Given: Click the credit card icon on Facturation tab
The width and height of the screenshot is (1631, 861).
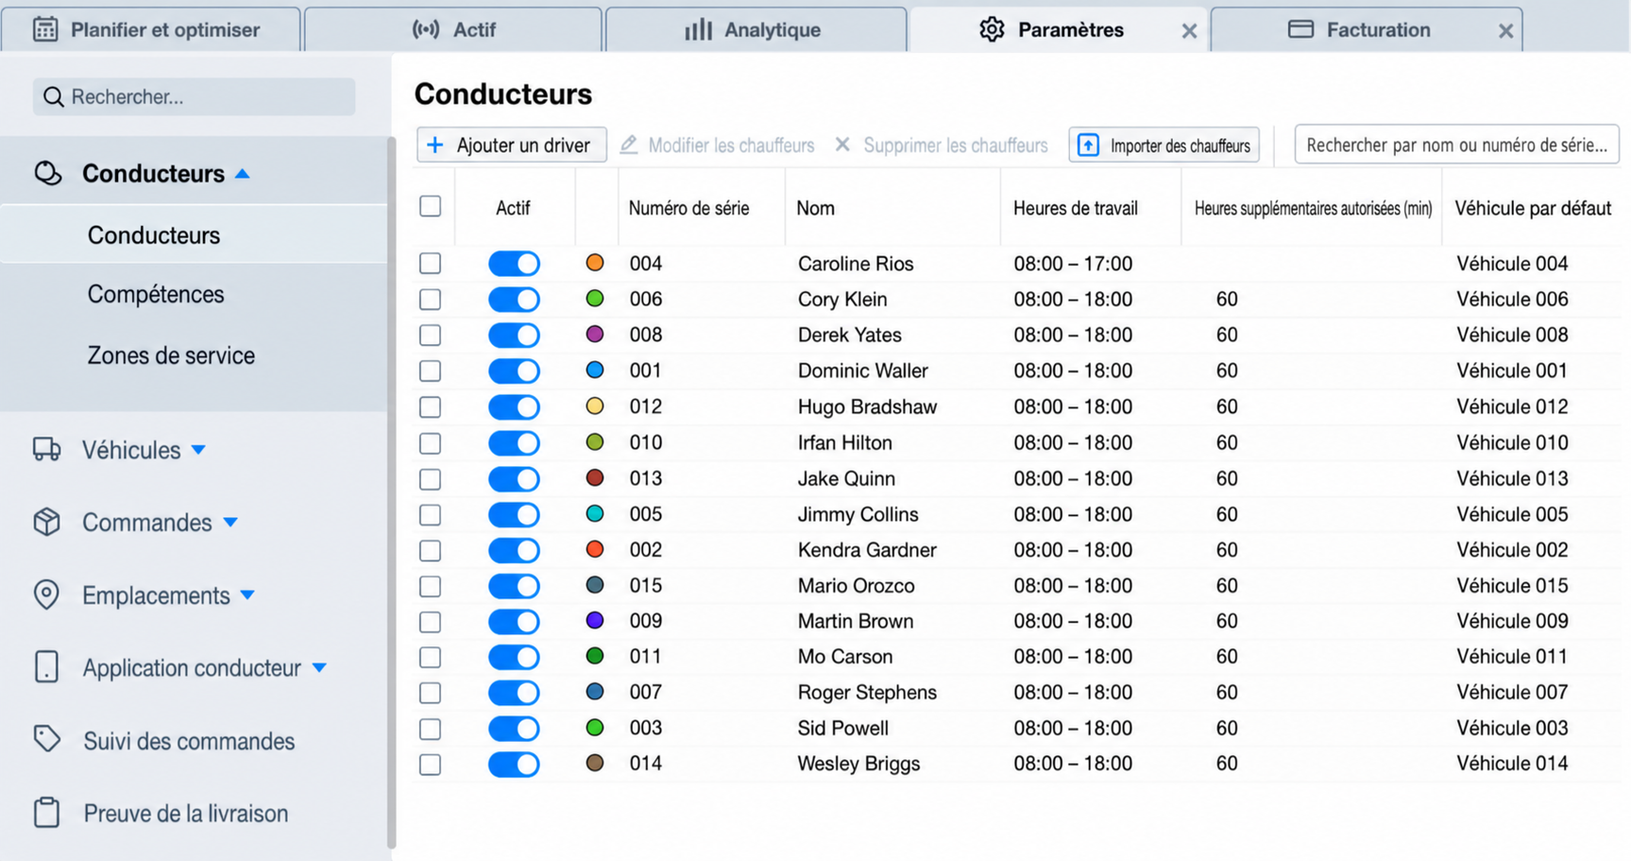Looking at the screenshot, I should [x=1300, y=29].
